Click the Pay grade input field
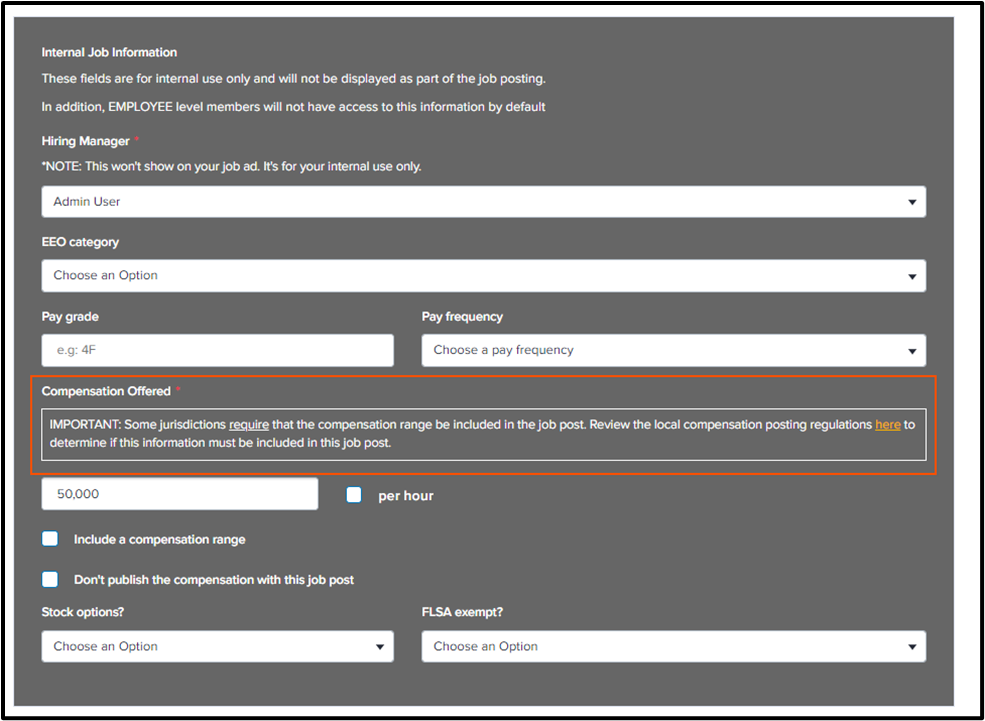The width and height of the screenshot is (985, 721). tap(217, 350)
